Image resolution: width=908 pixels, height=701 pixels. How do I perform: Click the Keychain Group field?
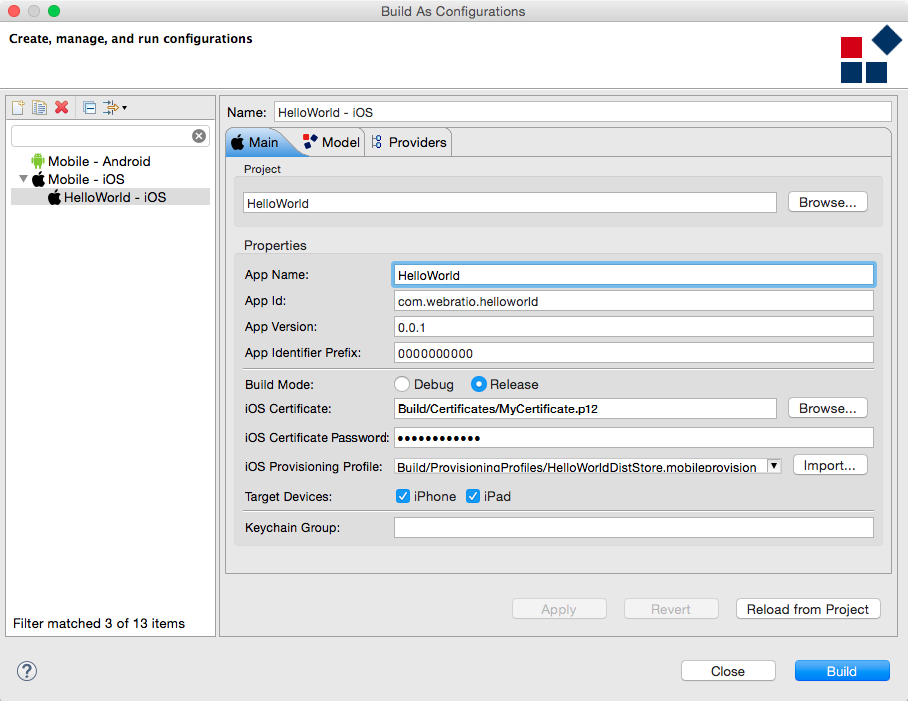[634, 527]
